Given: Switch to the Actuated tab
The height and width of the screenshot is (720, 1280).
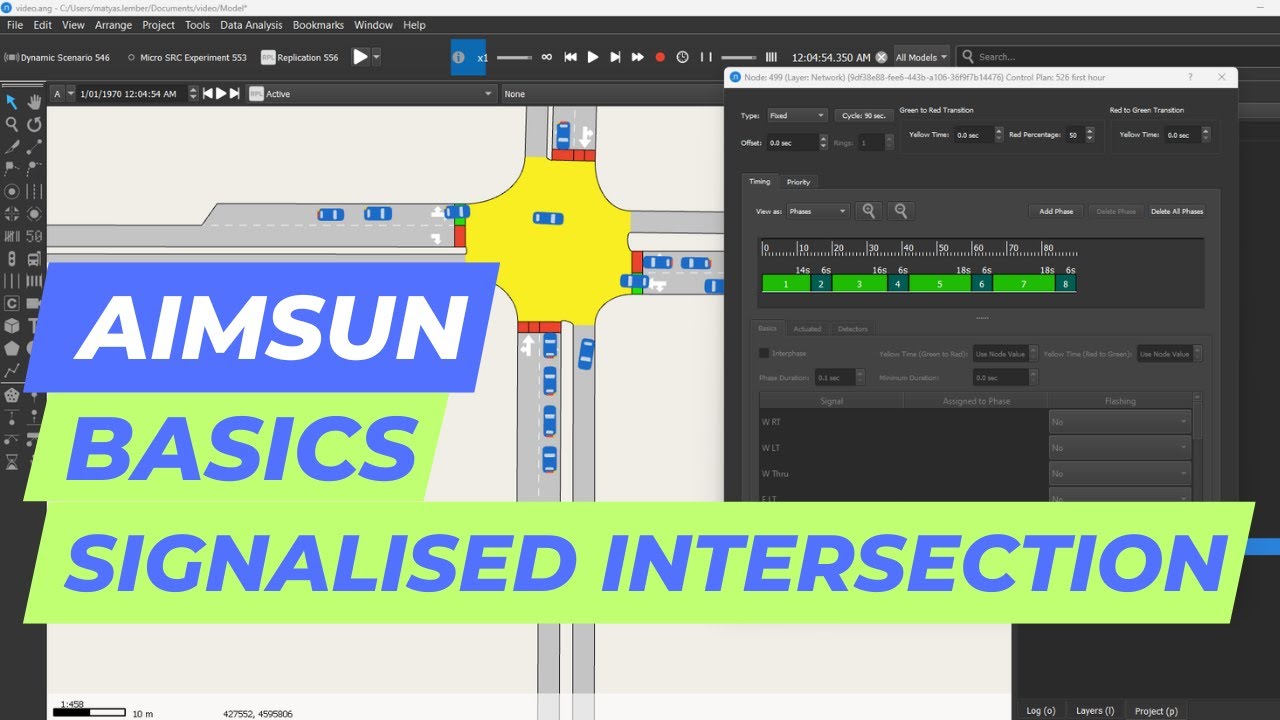Looking at the screenshot, I should click(x=807, y=328).
